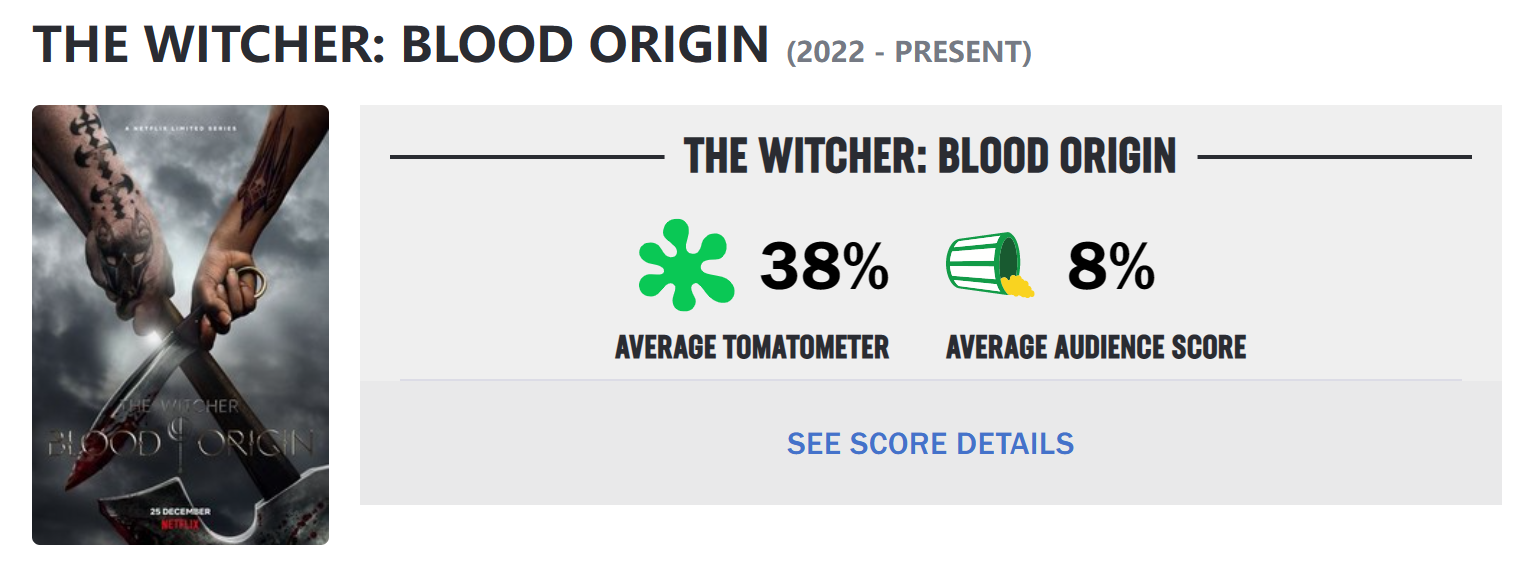Click the spilled popcorn audience icon
This screenshot has width=1521, height=563.
(990, 265)
